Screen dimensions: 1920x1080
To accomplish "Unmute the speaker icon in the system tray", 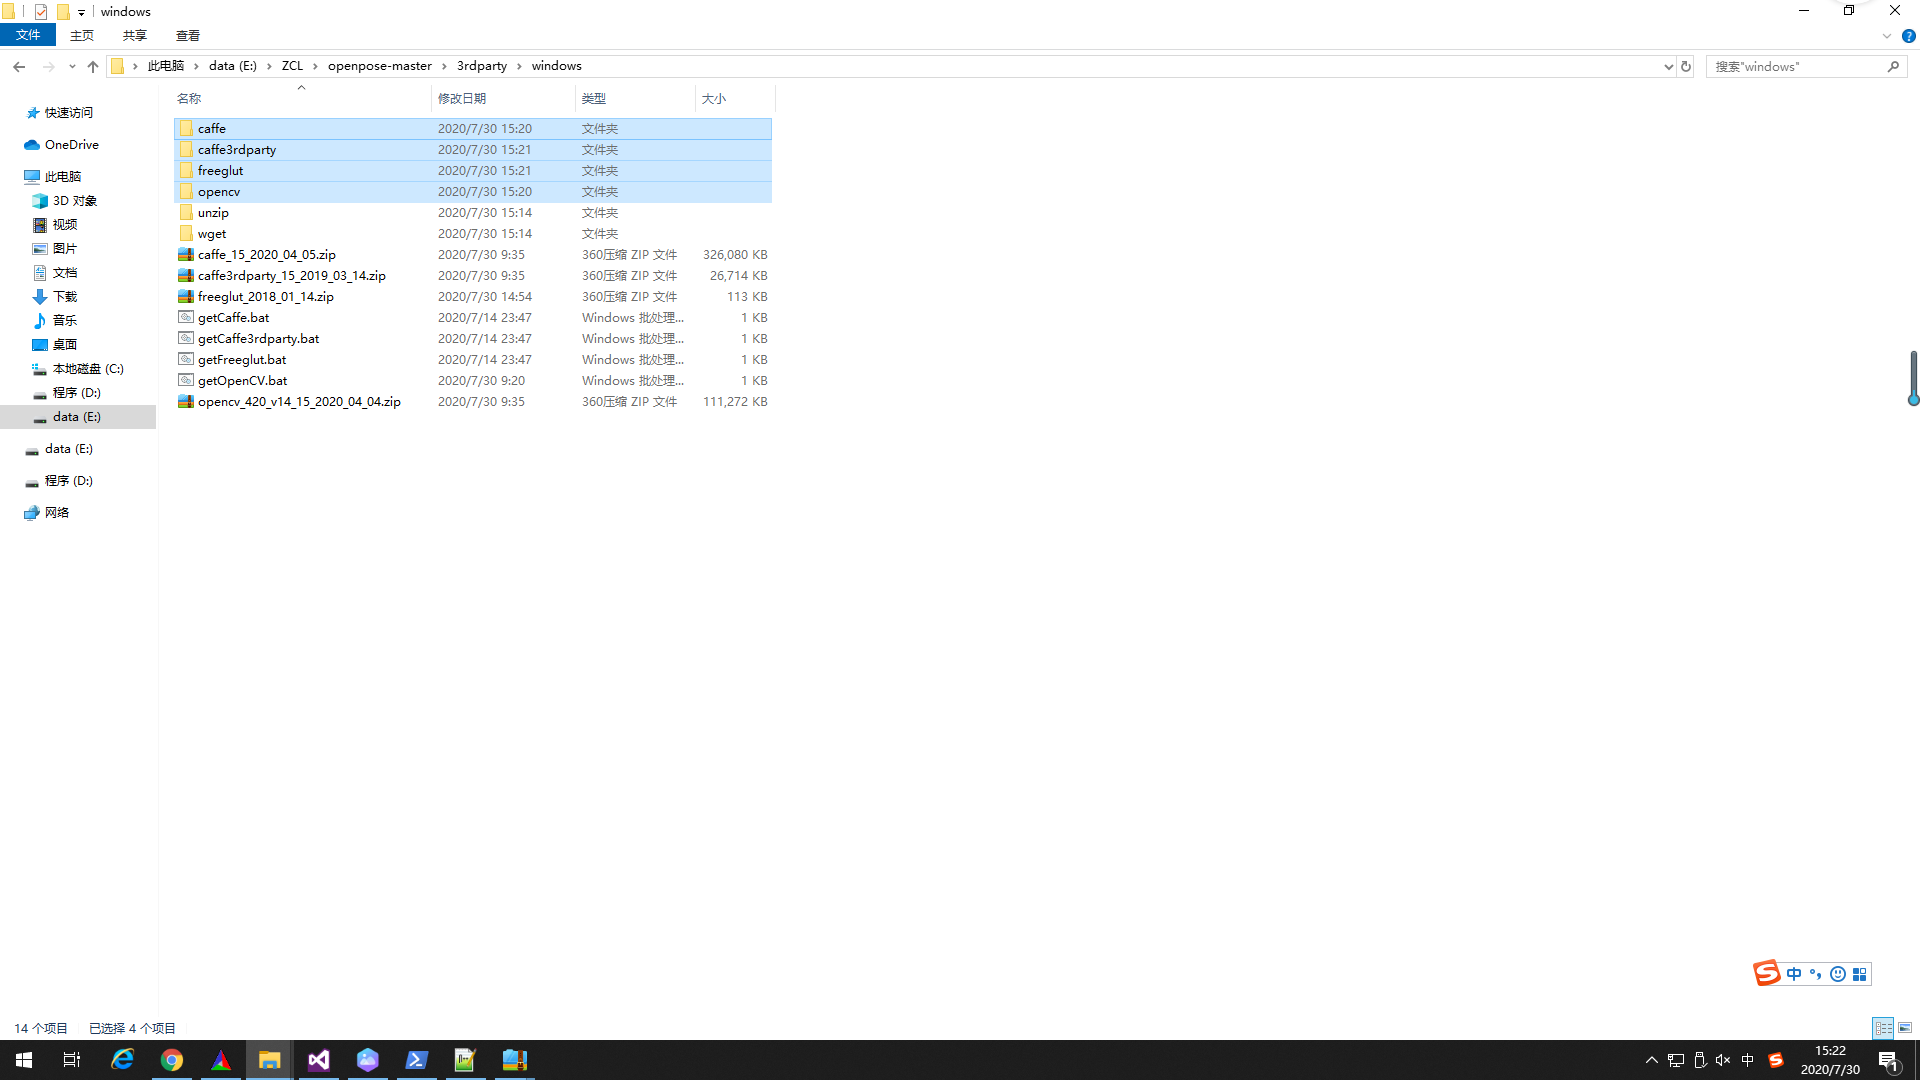I will (x=1722, y=1060).
